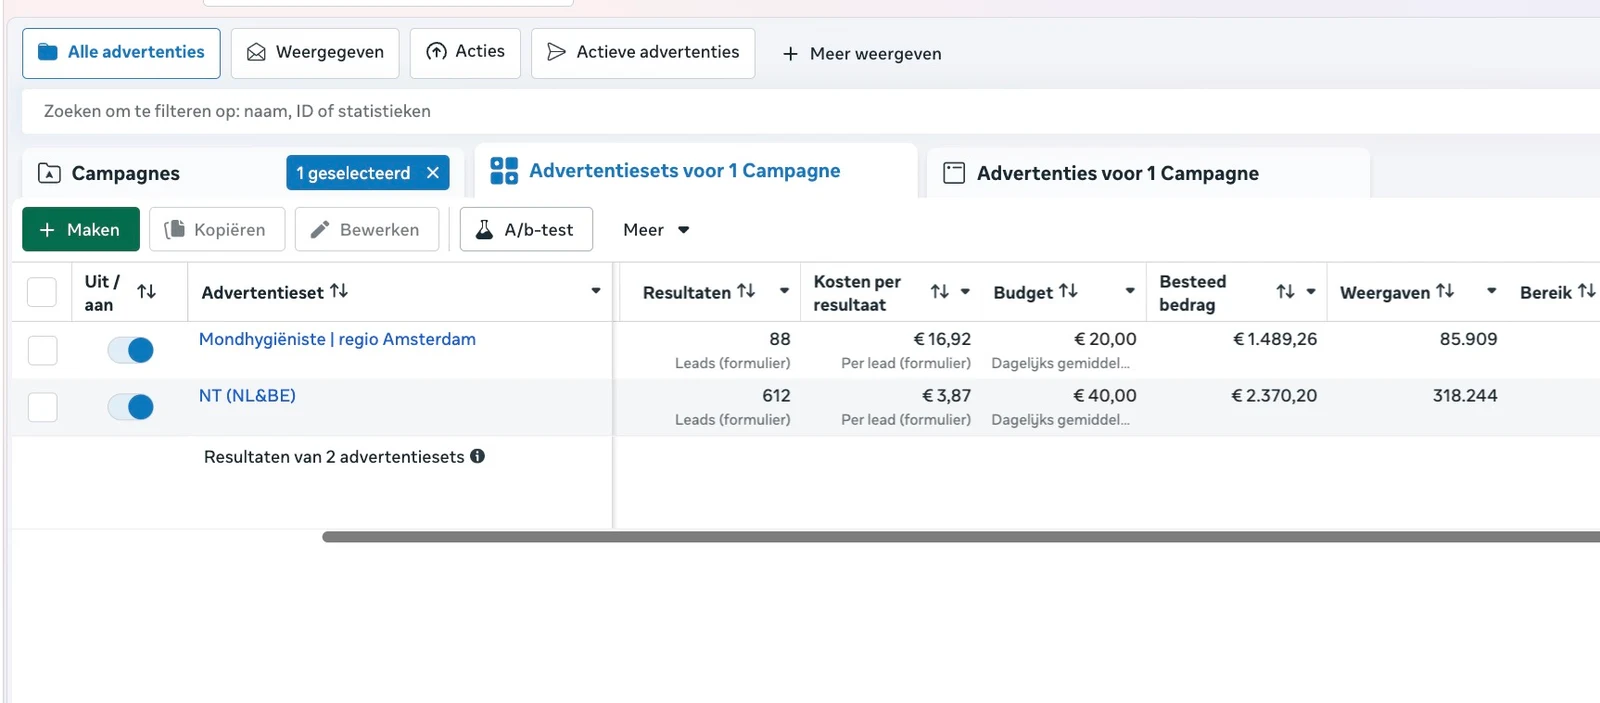Image resolution: width=1600 pixels, height=703 pixels.
Task: Click the search filter field
Action: point(811,111)
